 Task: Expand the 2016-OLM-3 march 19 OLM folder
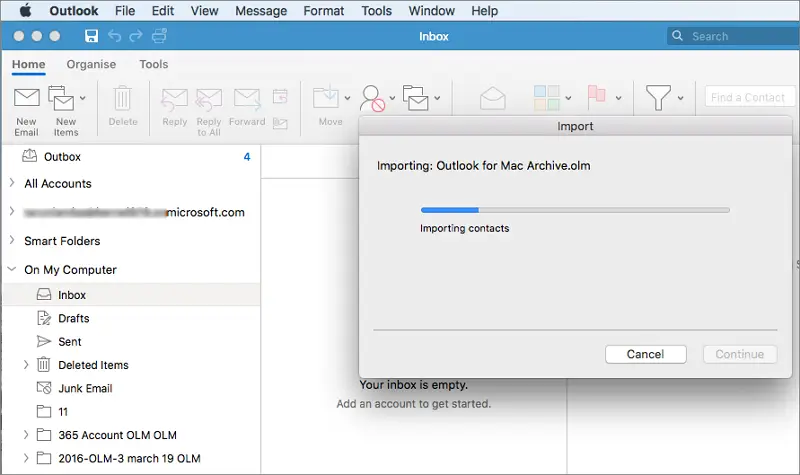coord(26,458)
